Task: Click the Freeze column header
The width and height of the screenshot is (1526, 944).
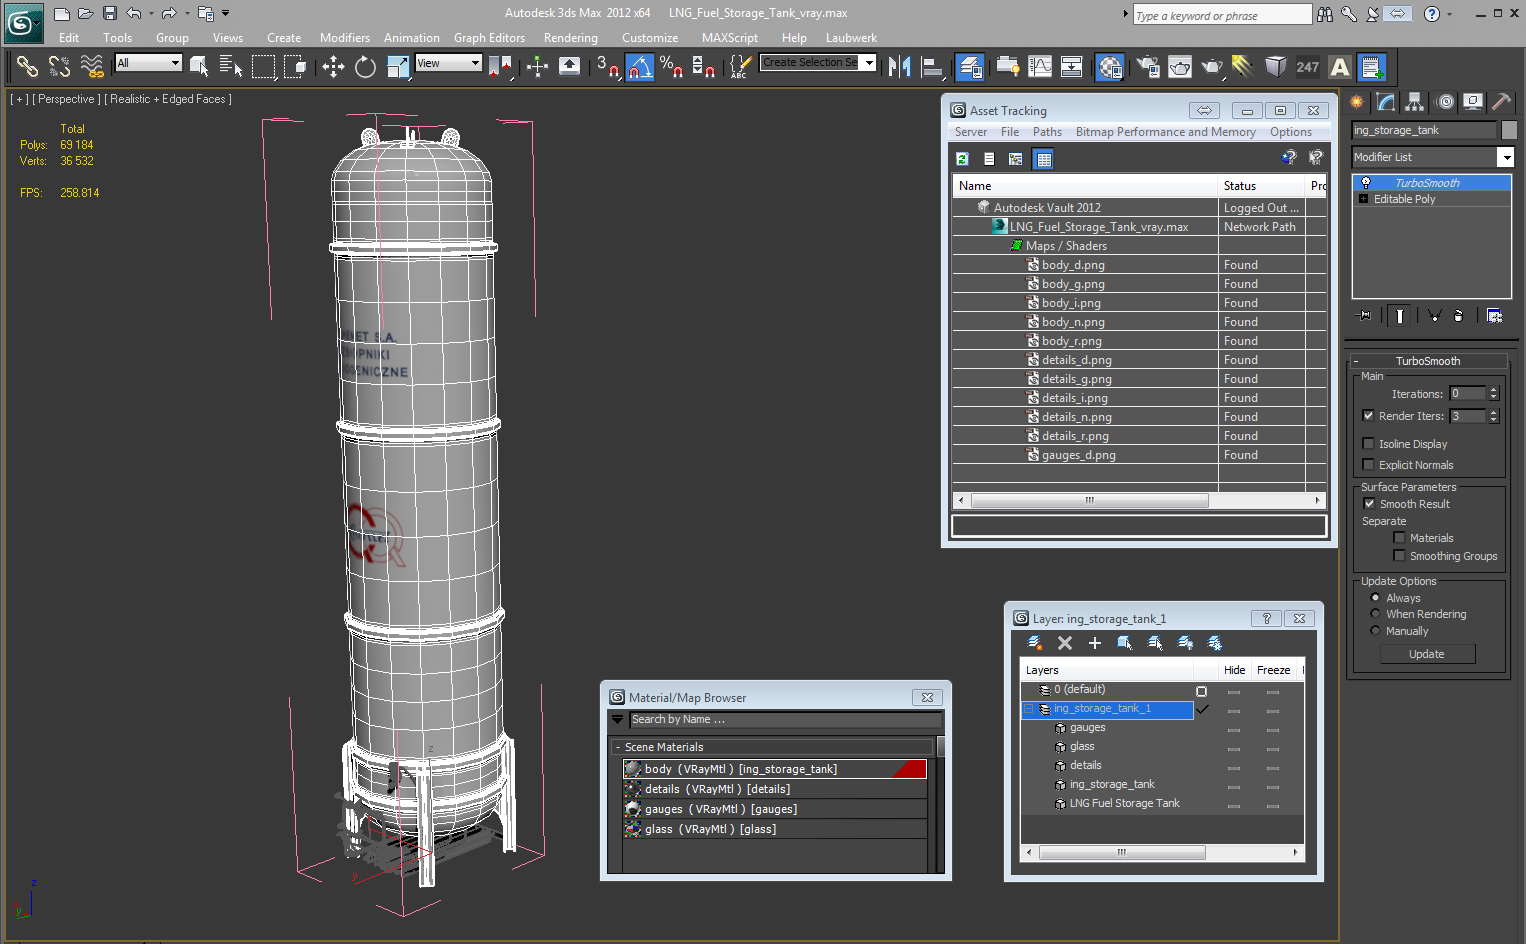Action: click(1273, 670)
